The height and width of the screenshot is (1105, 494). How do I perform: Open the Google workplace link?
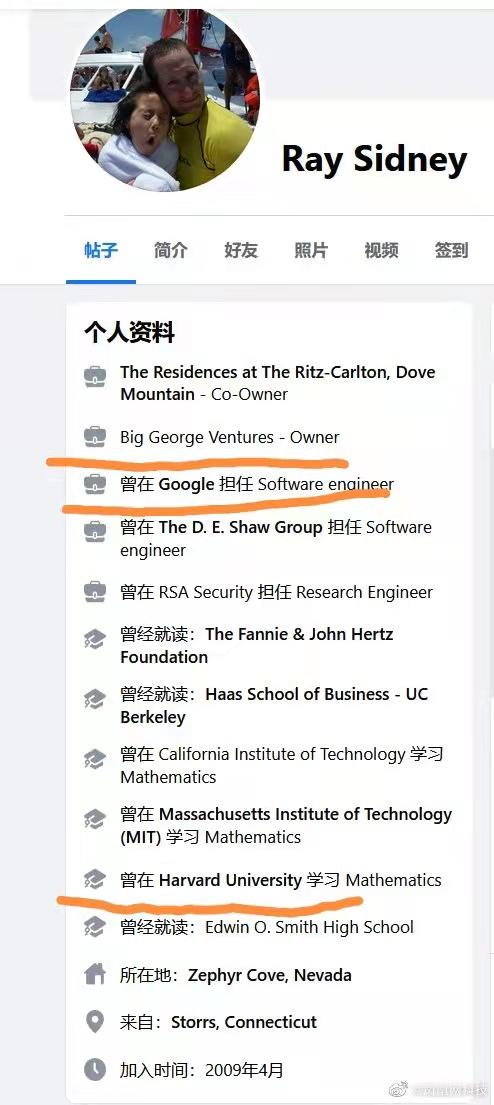point(186,485)
